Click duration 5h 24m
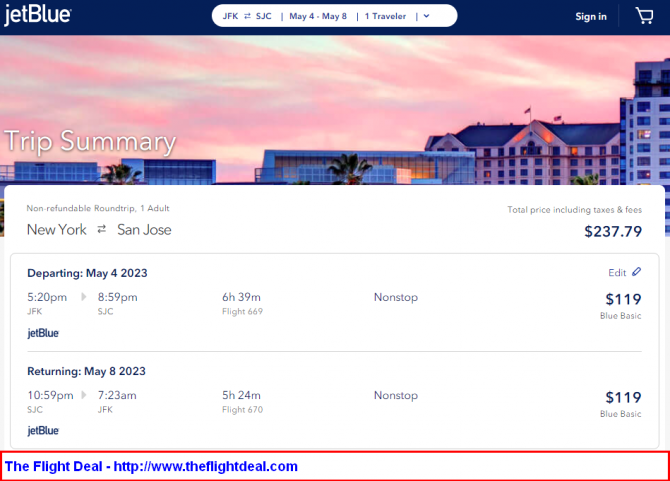Viewport: 670px width, 481px height. coord(241,396)
